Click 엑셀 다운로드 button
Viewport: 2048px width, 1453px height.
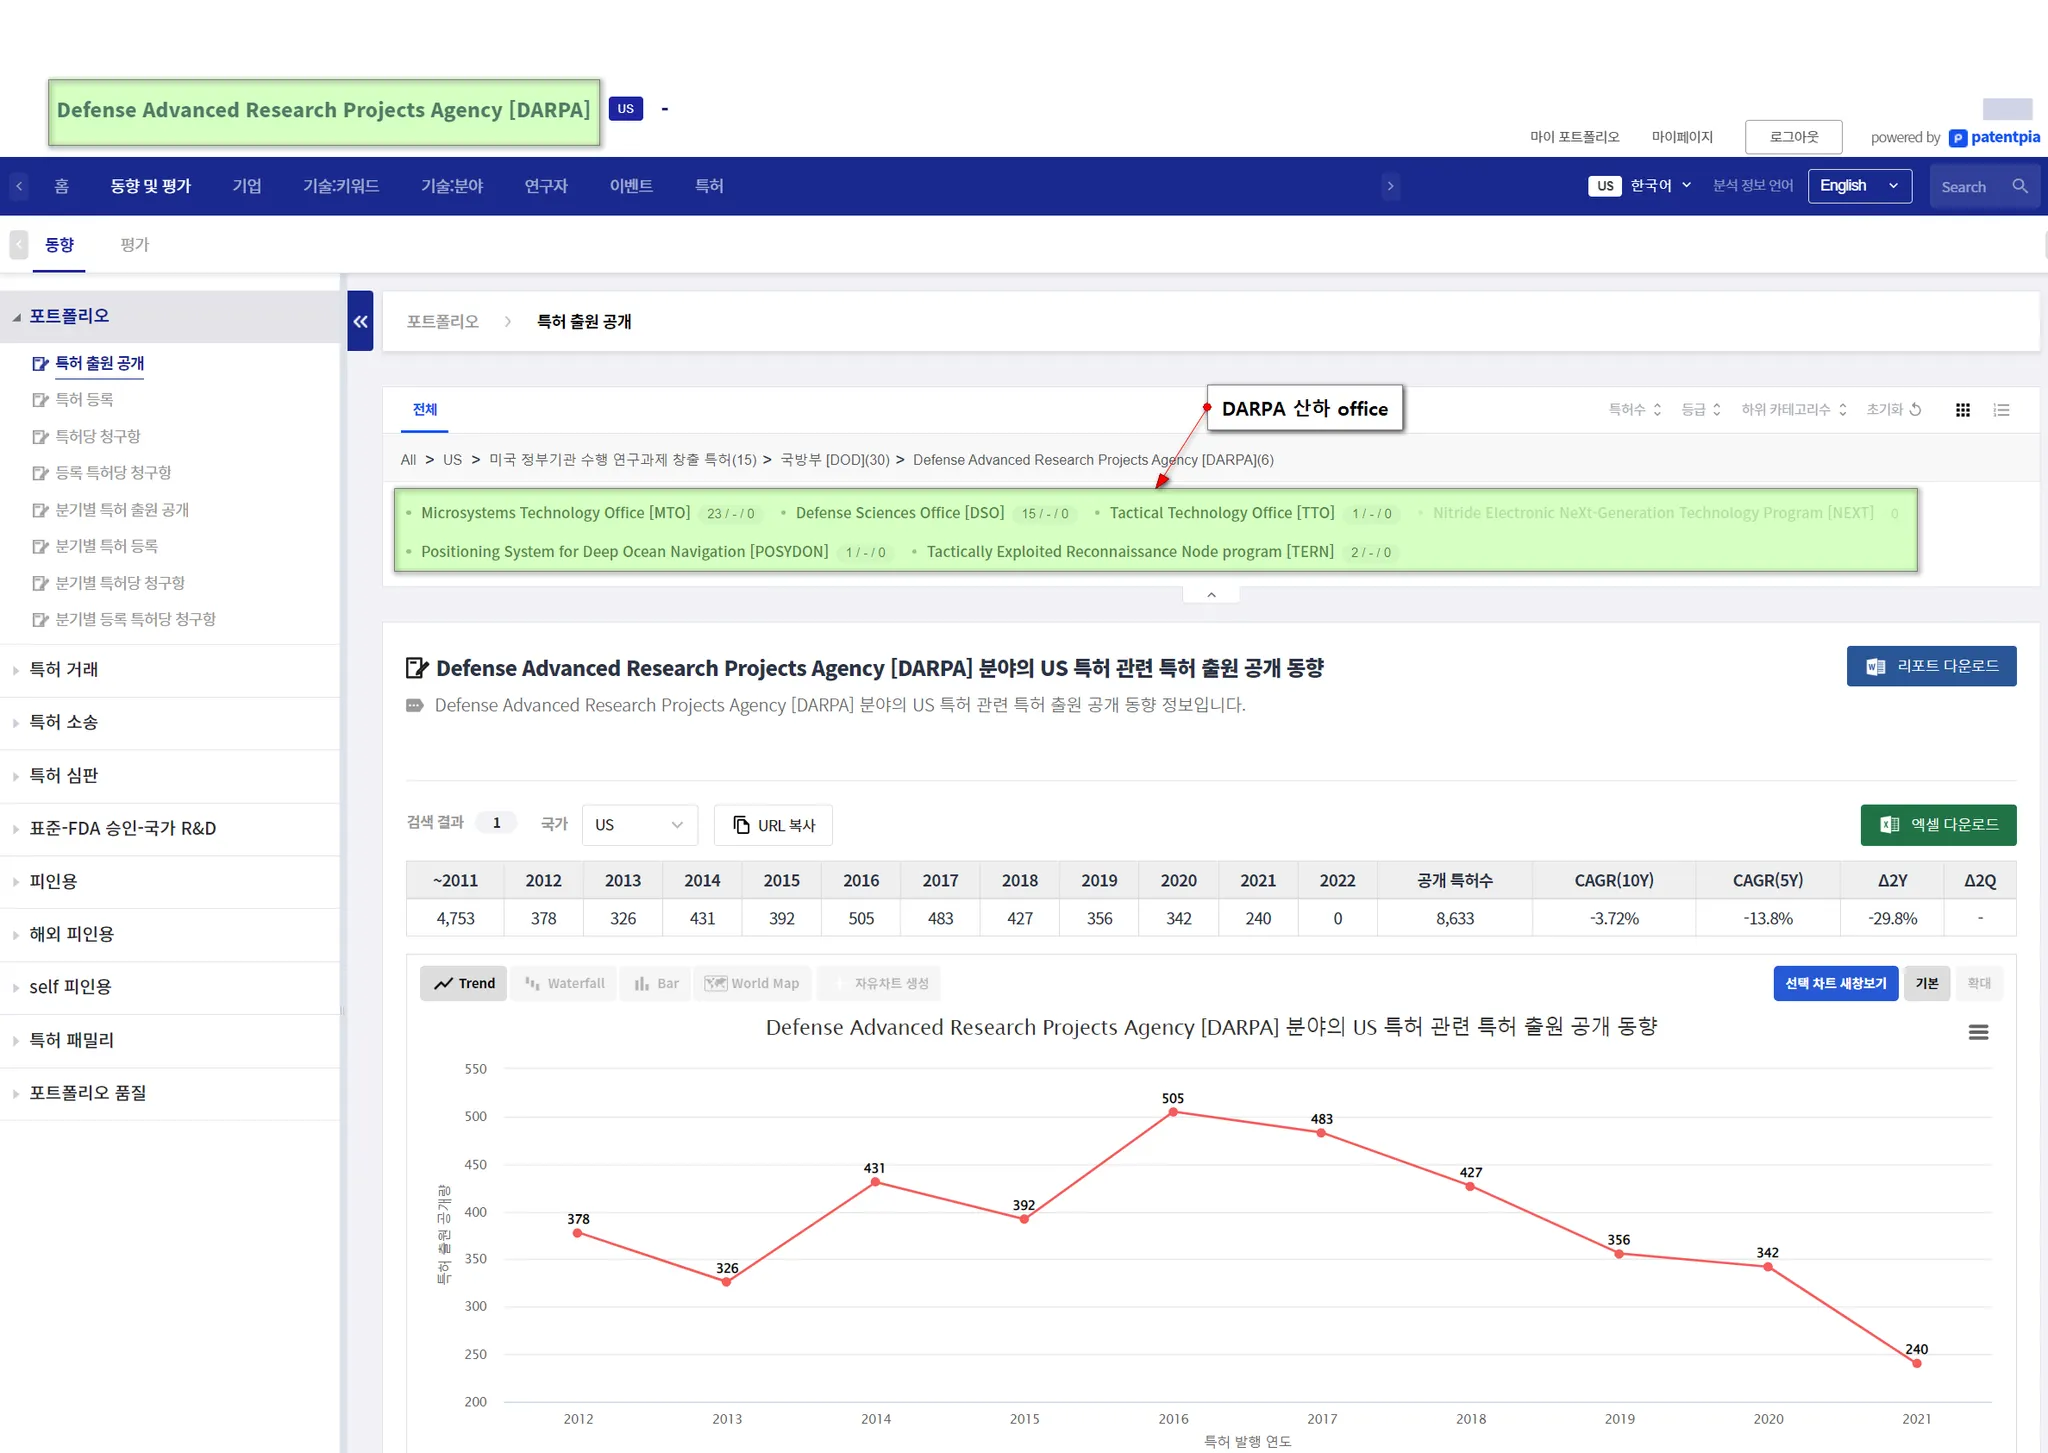pyautogui.click(x=1937, y=825)
